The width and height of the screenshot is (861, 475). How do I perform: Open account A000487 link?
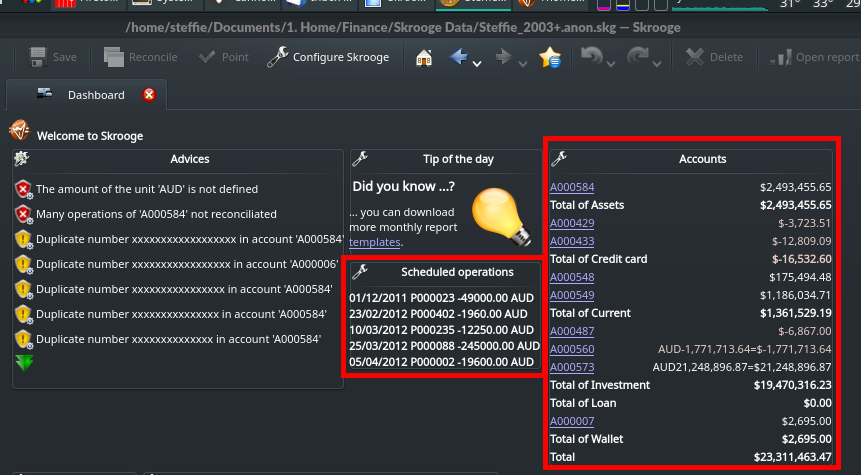pyautogui.click(x=572, y=331)
